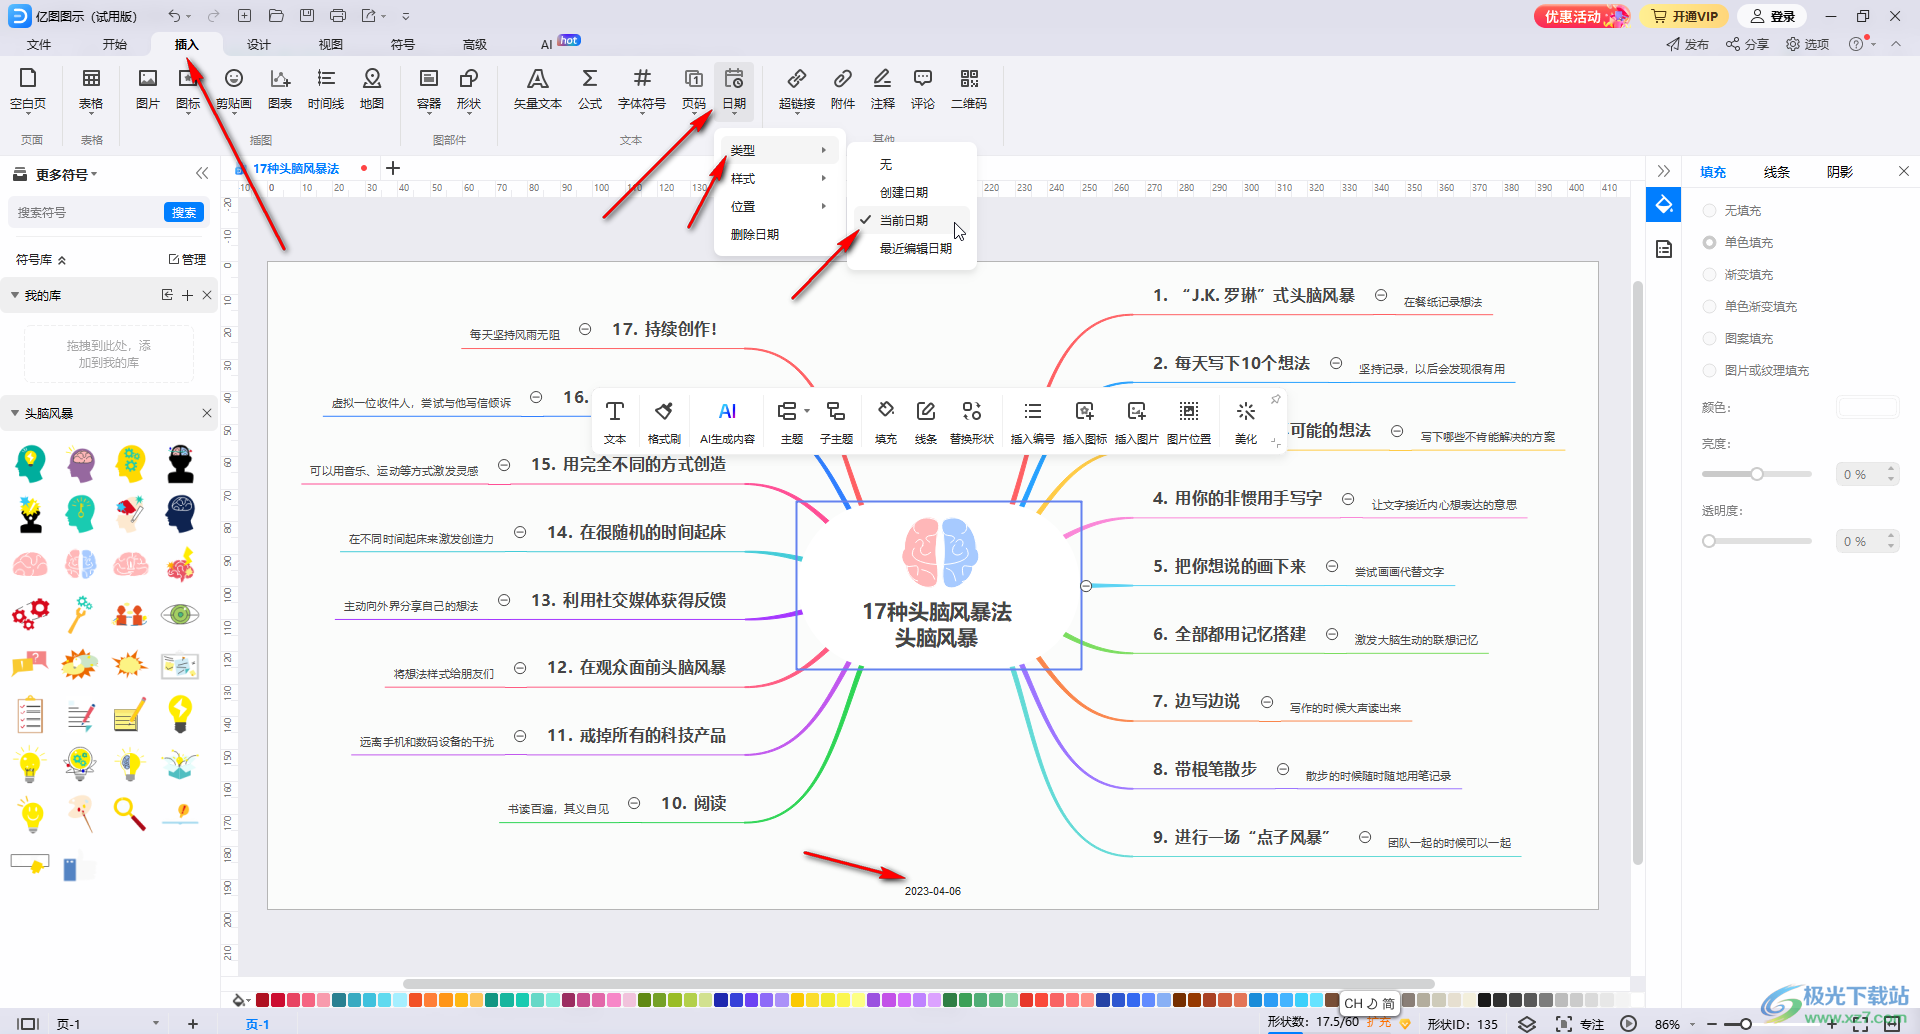Click delete date (删除日期) menu entry
The image size is (1920, 1034).
point(780,234)
